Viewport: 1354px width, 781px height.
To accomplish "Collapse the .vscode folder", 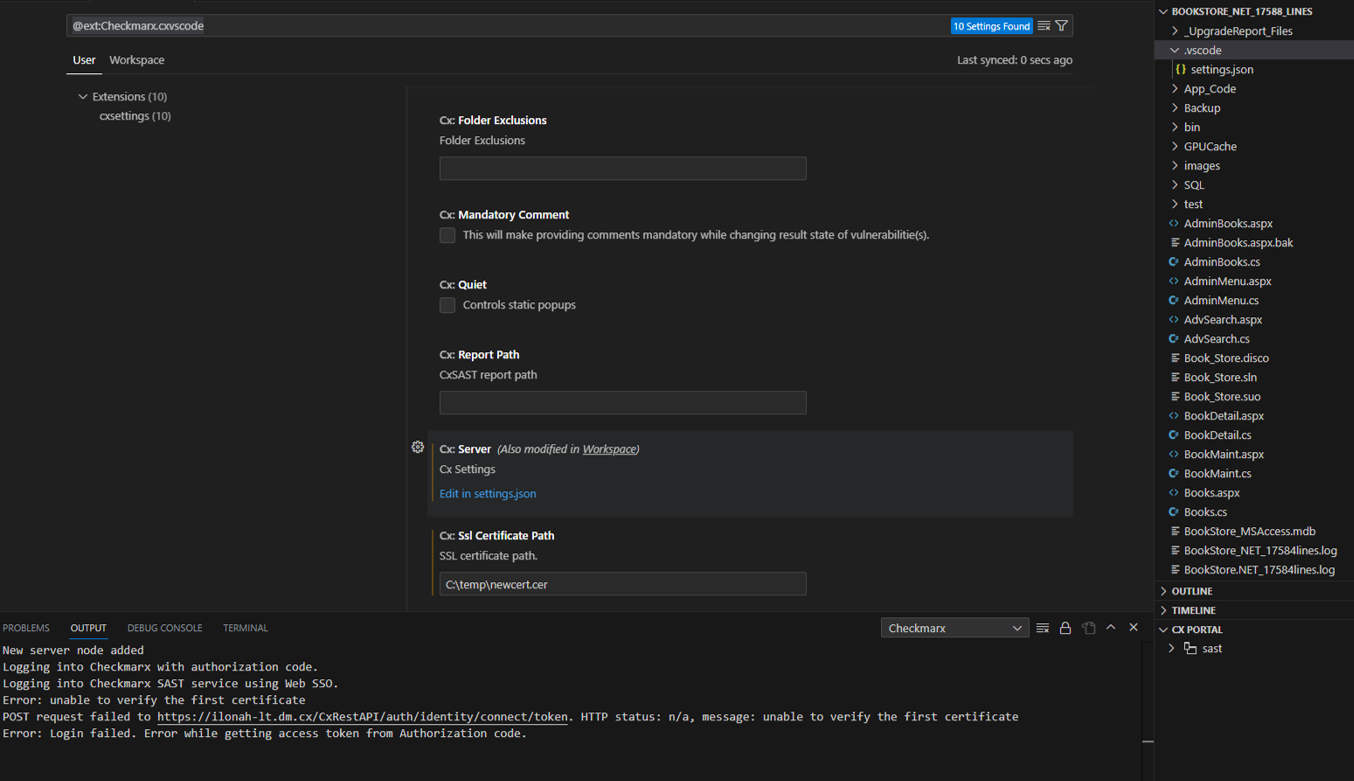I will (x=1175, y=50).
